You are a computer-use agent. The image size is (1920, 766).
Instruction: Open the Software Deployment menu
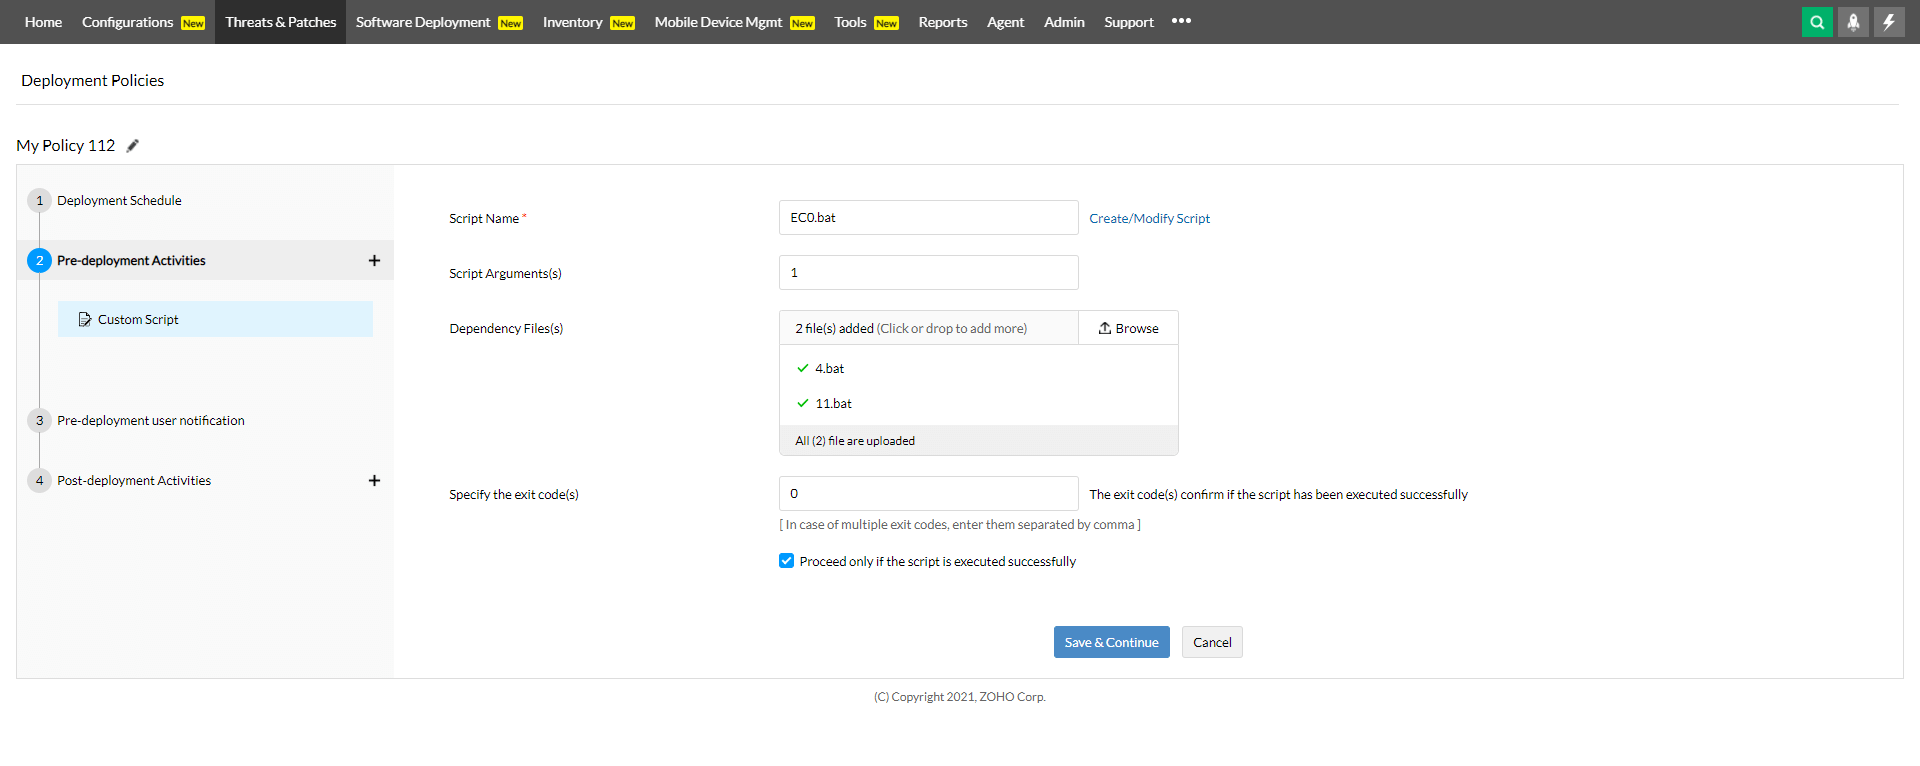(423, 22)
